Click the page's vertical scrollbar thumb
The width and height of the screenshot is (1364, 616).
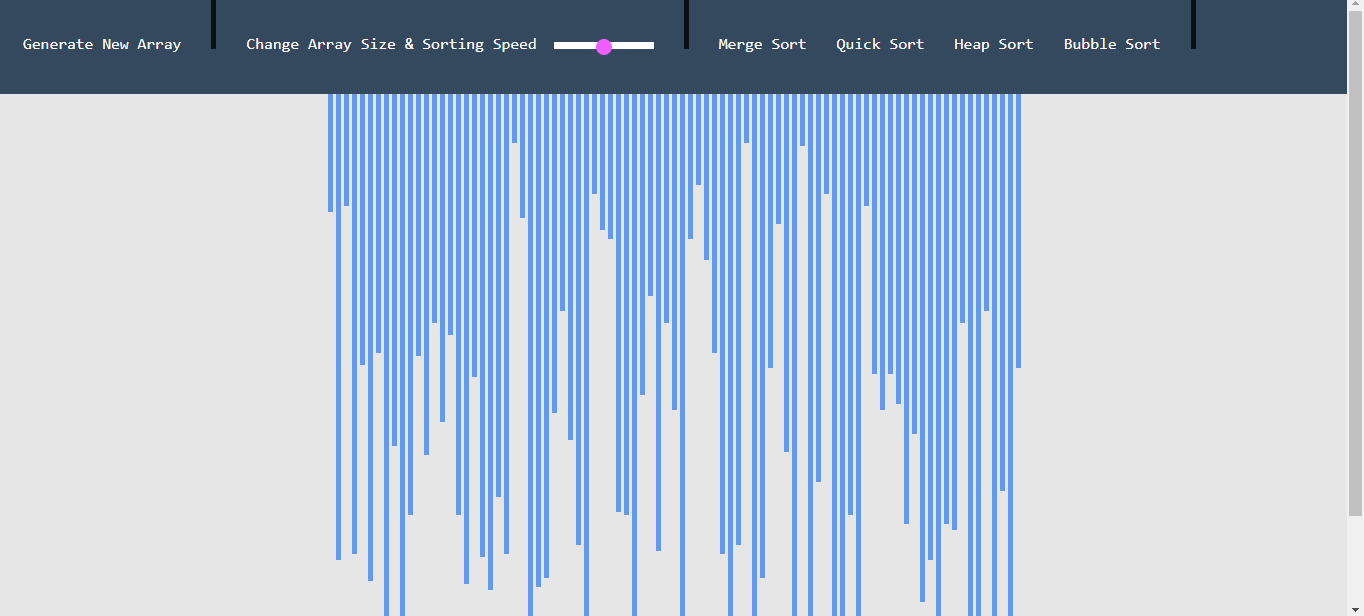click(x=1355, y=265)
